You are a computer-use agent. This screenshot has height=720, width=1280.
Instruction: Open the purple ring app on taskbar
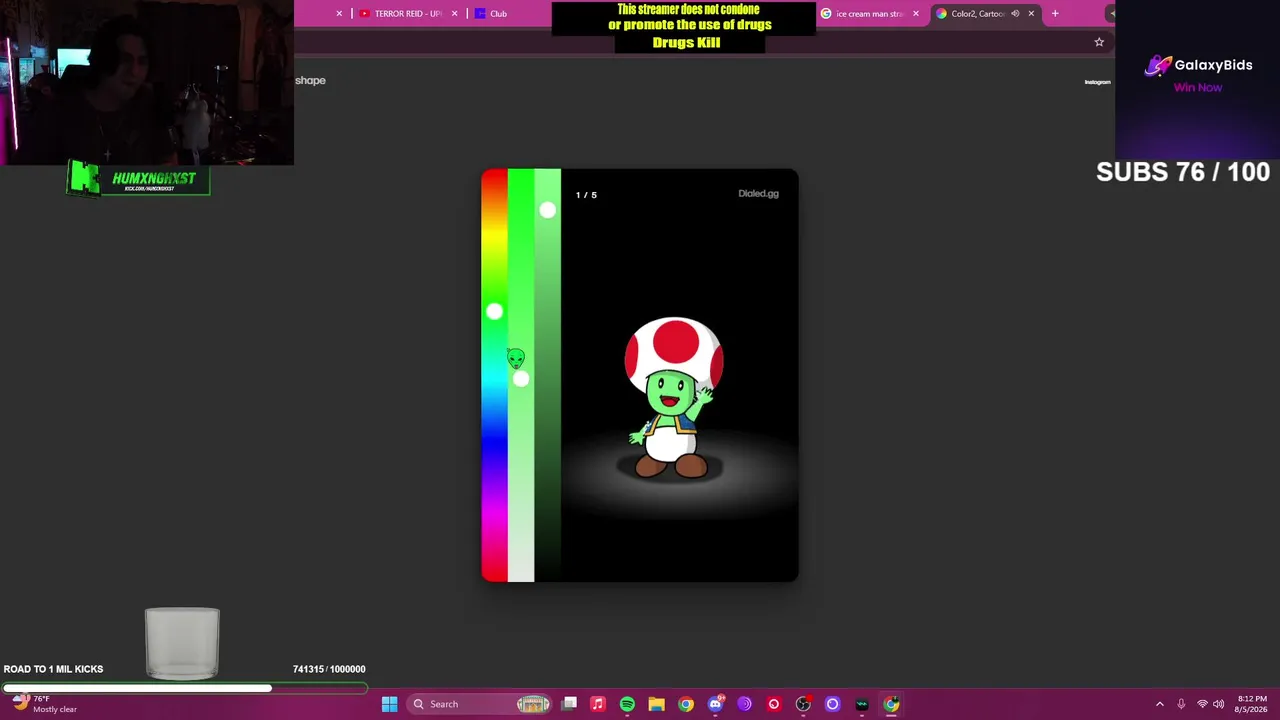click(x=832, y=704)
